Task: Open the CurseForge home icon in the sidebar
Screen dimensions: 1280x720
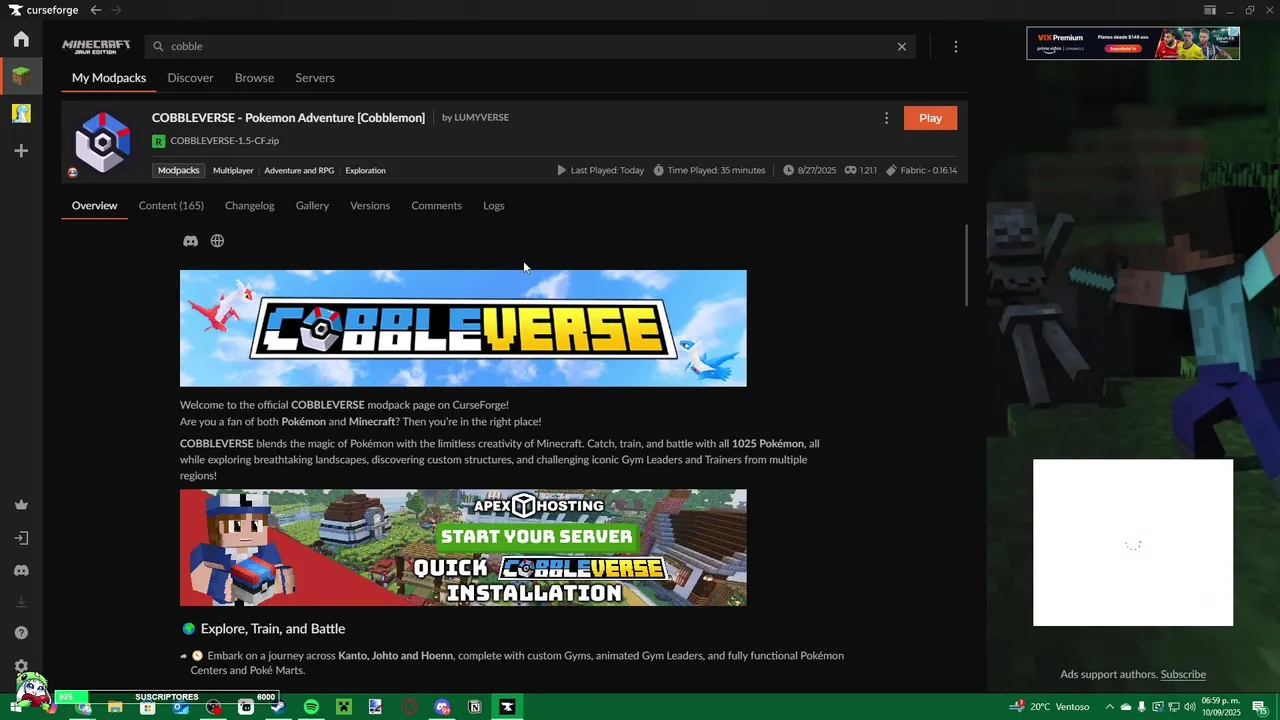Action: click(21, 39)
